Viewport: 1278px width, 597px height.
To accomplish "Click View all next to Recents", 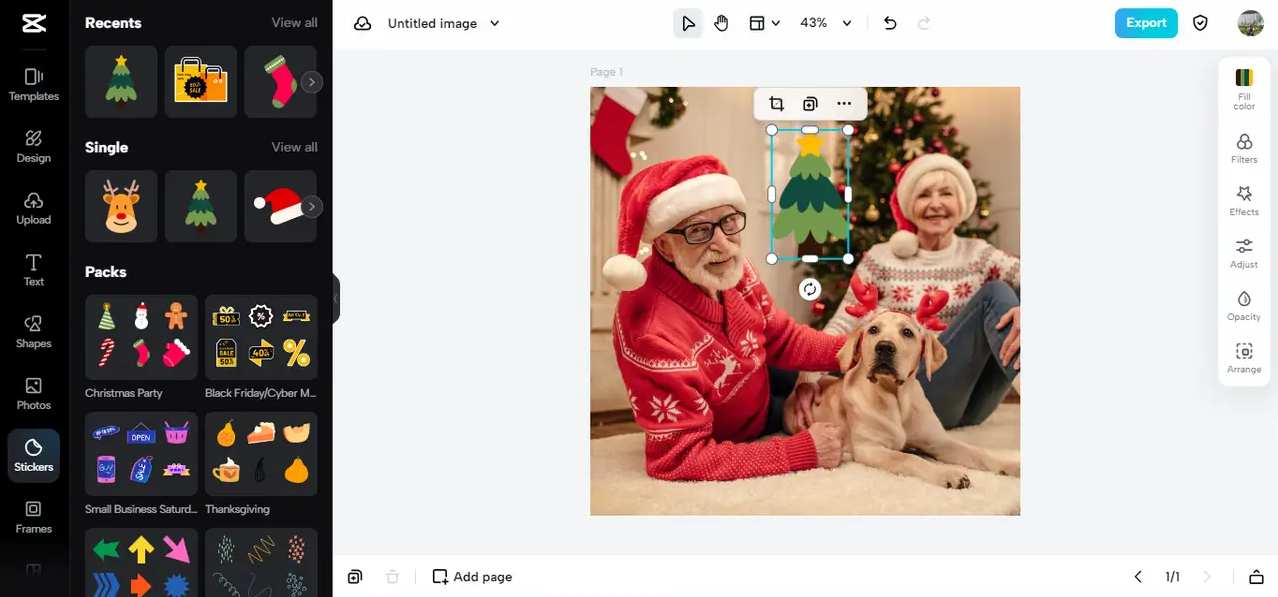I will (295, 23).
